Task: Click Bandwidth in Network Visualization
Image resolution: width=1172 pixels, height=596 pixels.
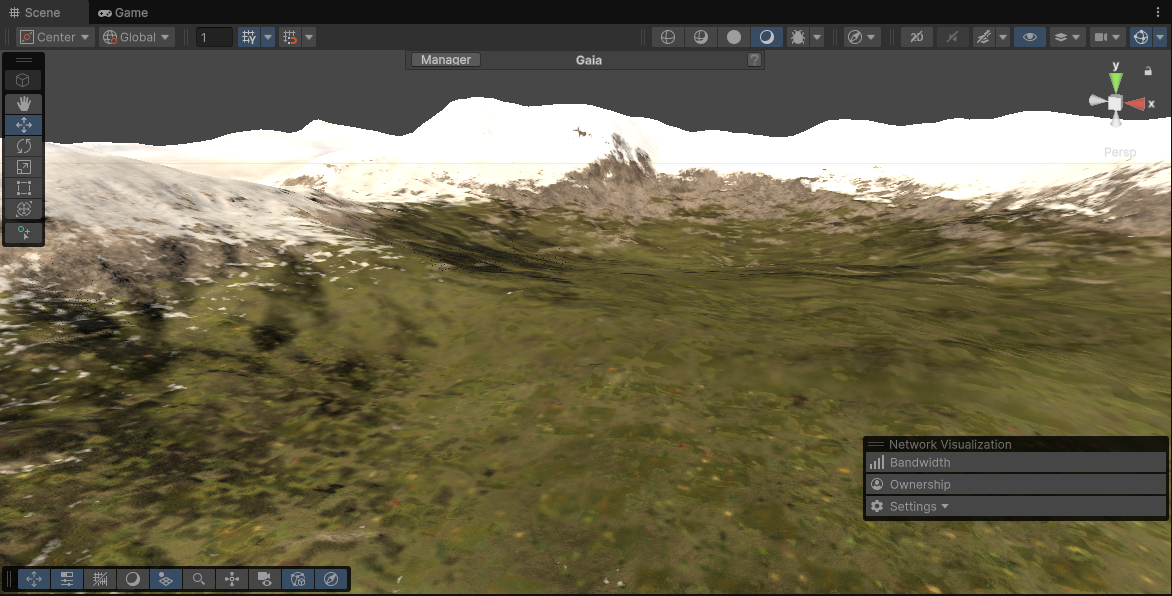Action: pos(920,463)
